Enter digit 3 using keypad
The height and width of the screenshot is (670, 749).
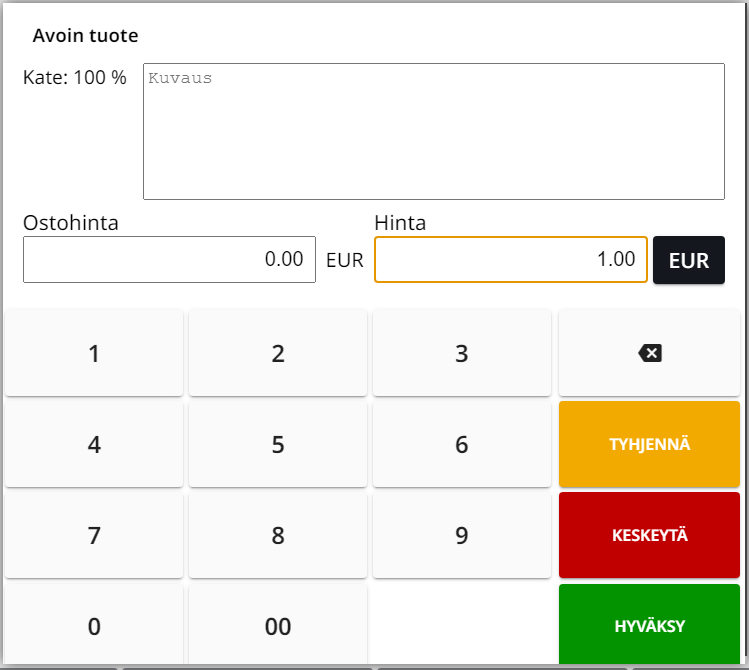(x=461, y=353)
